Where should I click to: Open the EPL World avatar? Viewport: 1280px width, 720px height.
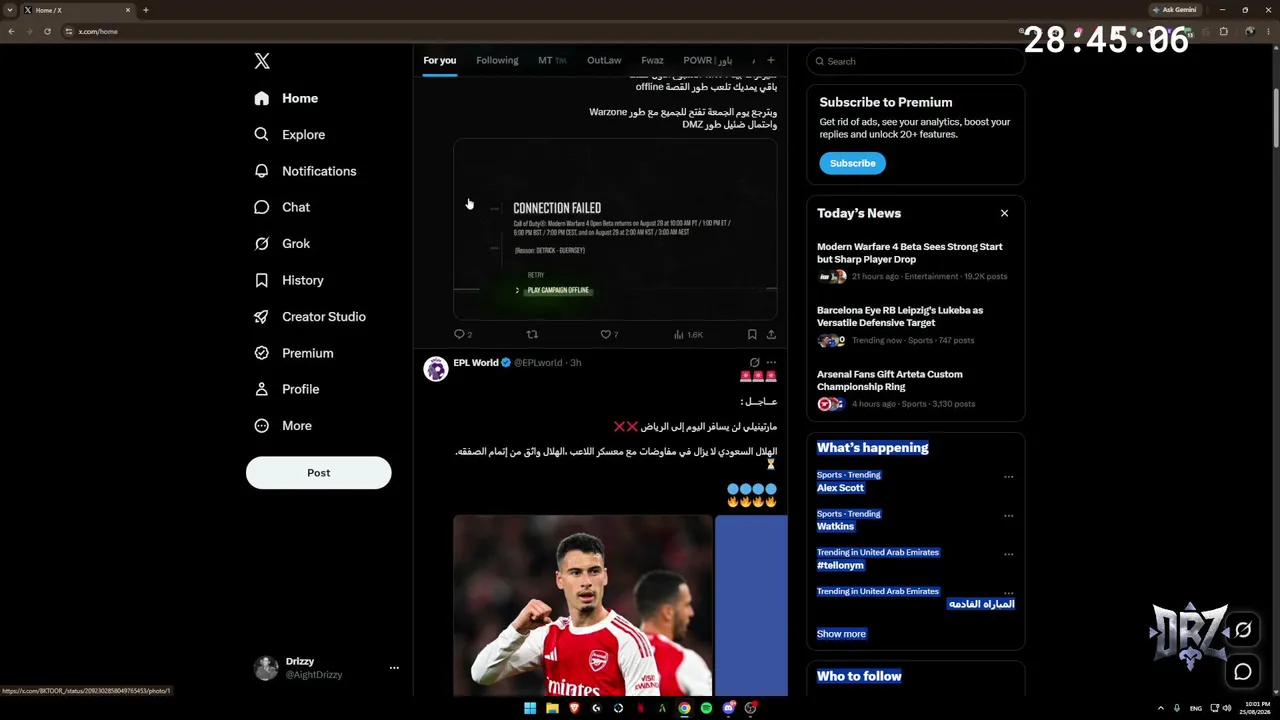[x=436, y=369]
